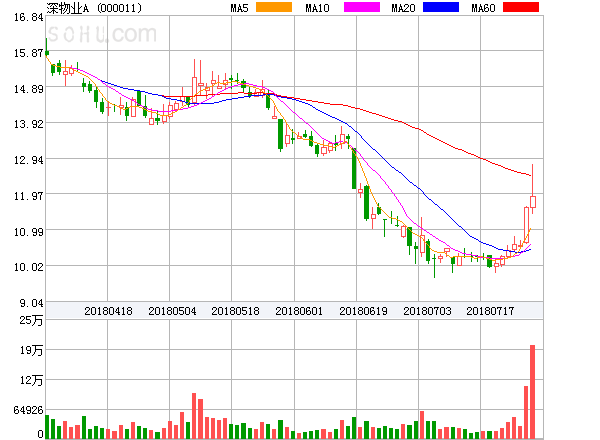Image resolution: width=600 pixels, height=440 pixels.
Task: Click the 12万 volume axis label
Action: tap(31, 380)
